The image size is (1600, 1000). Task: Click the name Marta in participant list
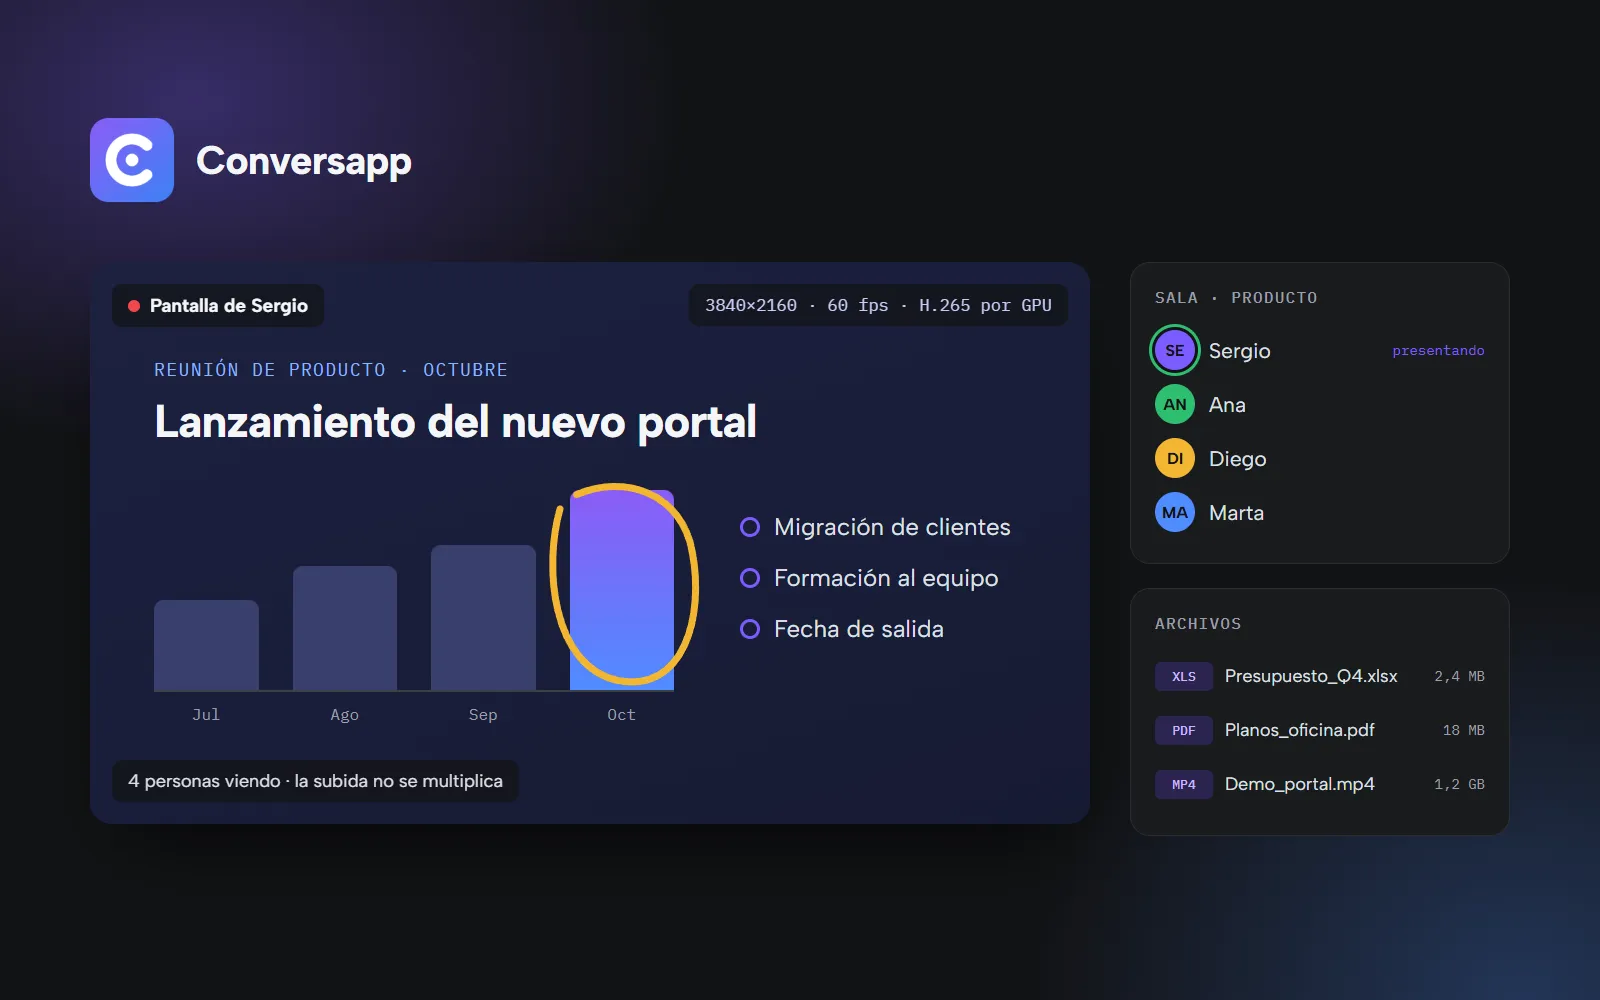[1236, 513]
